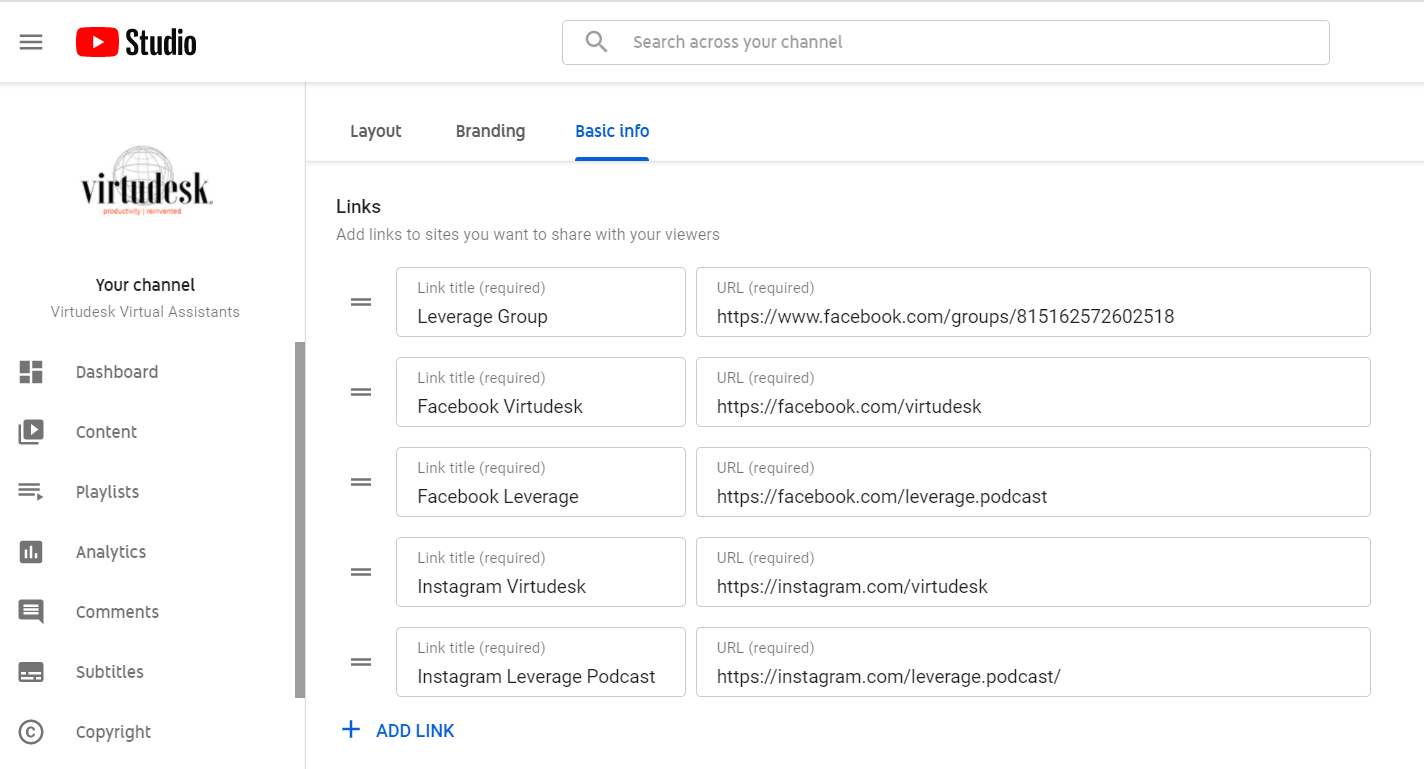Image resolution: width=1424 pixels, height=769 pixels.
Task: Select the Basic info tab
Action: [612, 131]
